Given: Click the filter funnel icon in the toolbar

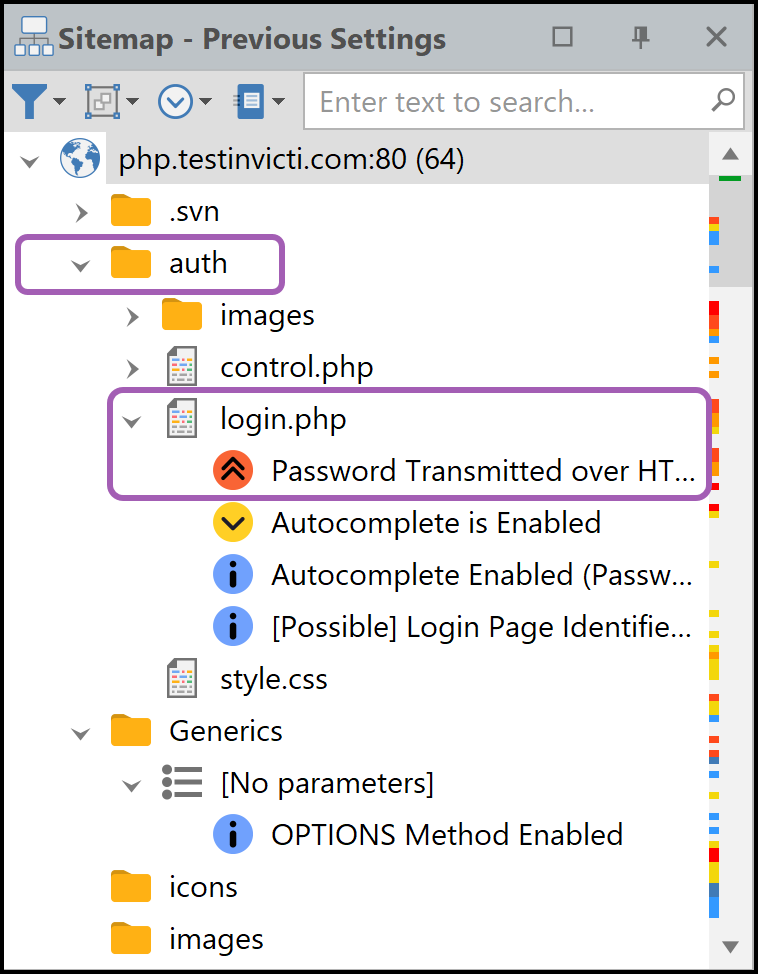Looking at the screenshot, I should pyautogui.click(x=28, y=101).
